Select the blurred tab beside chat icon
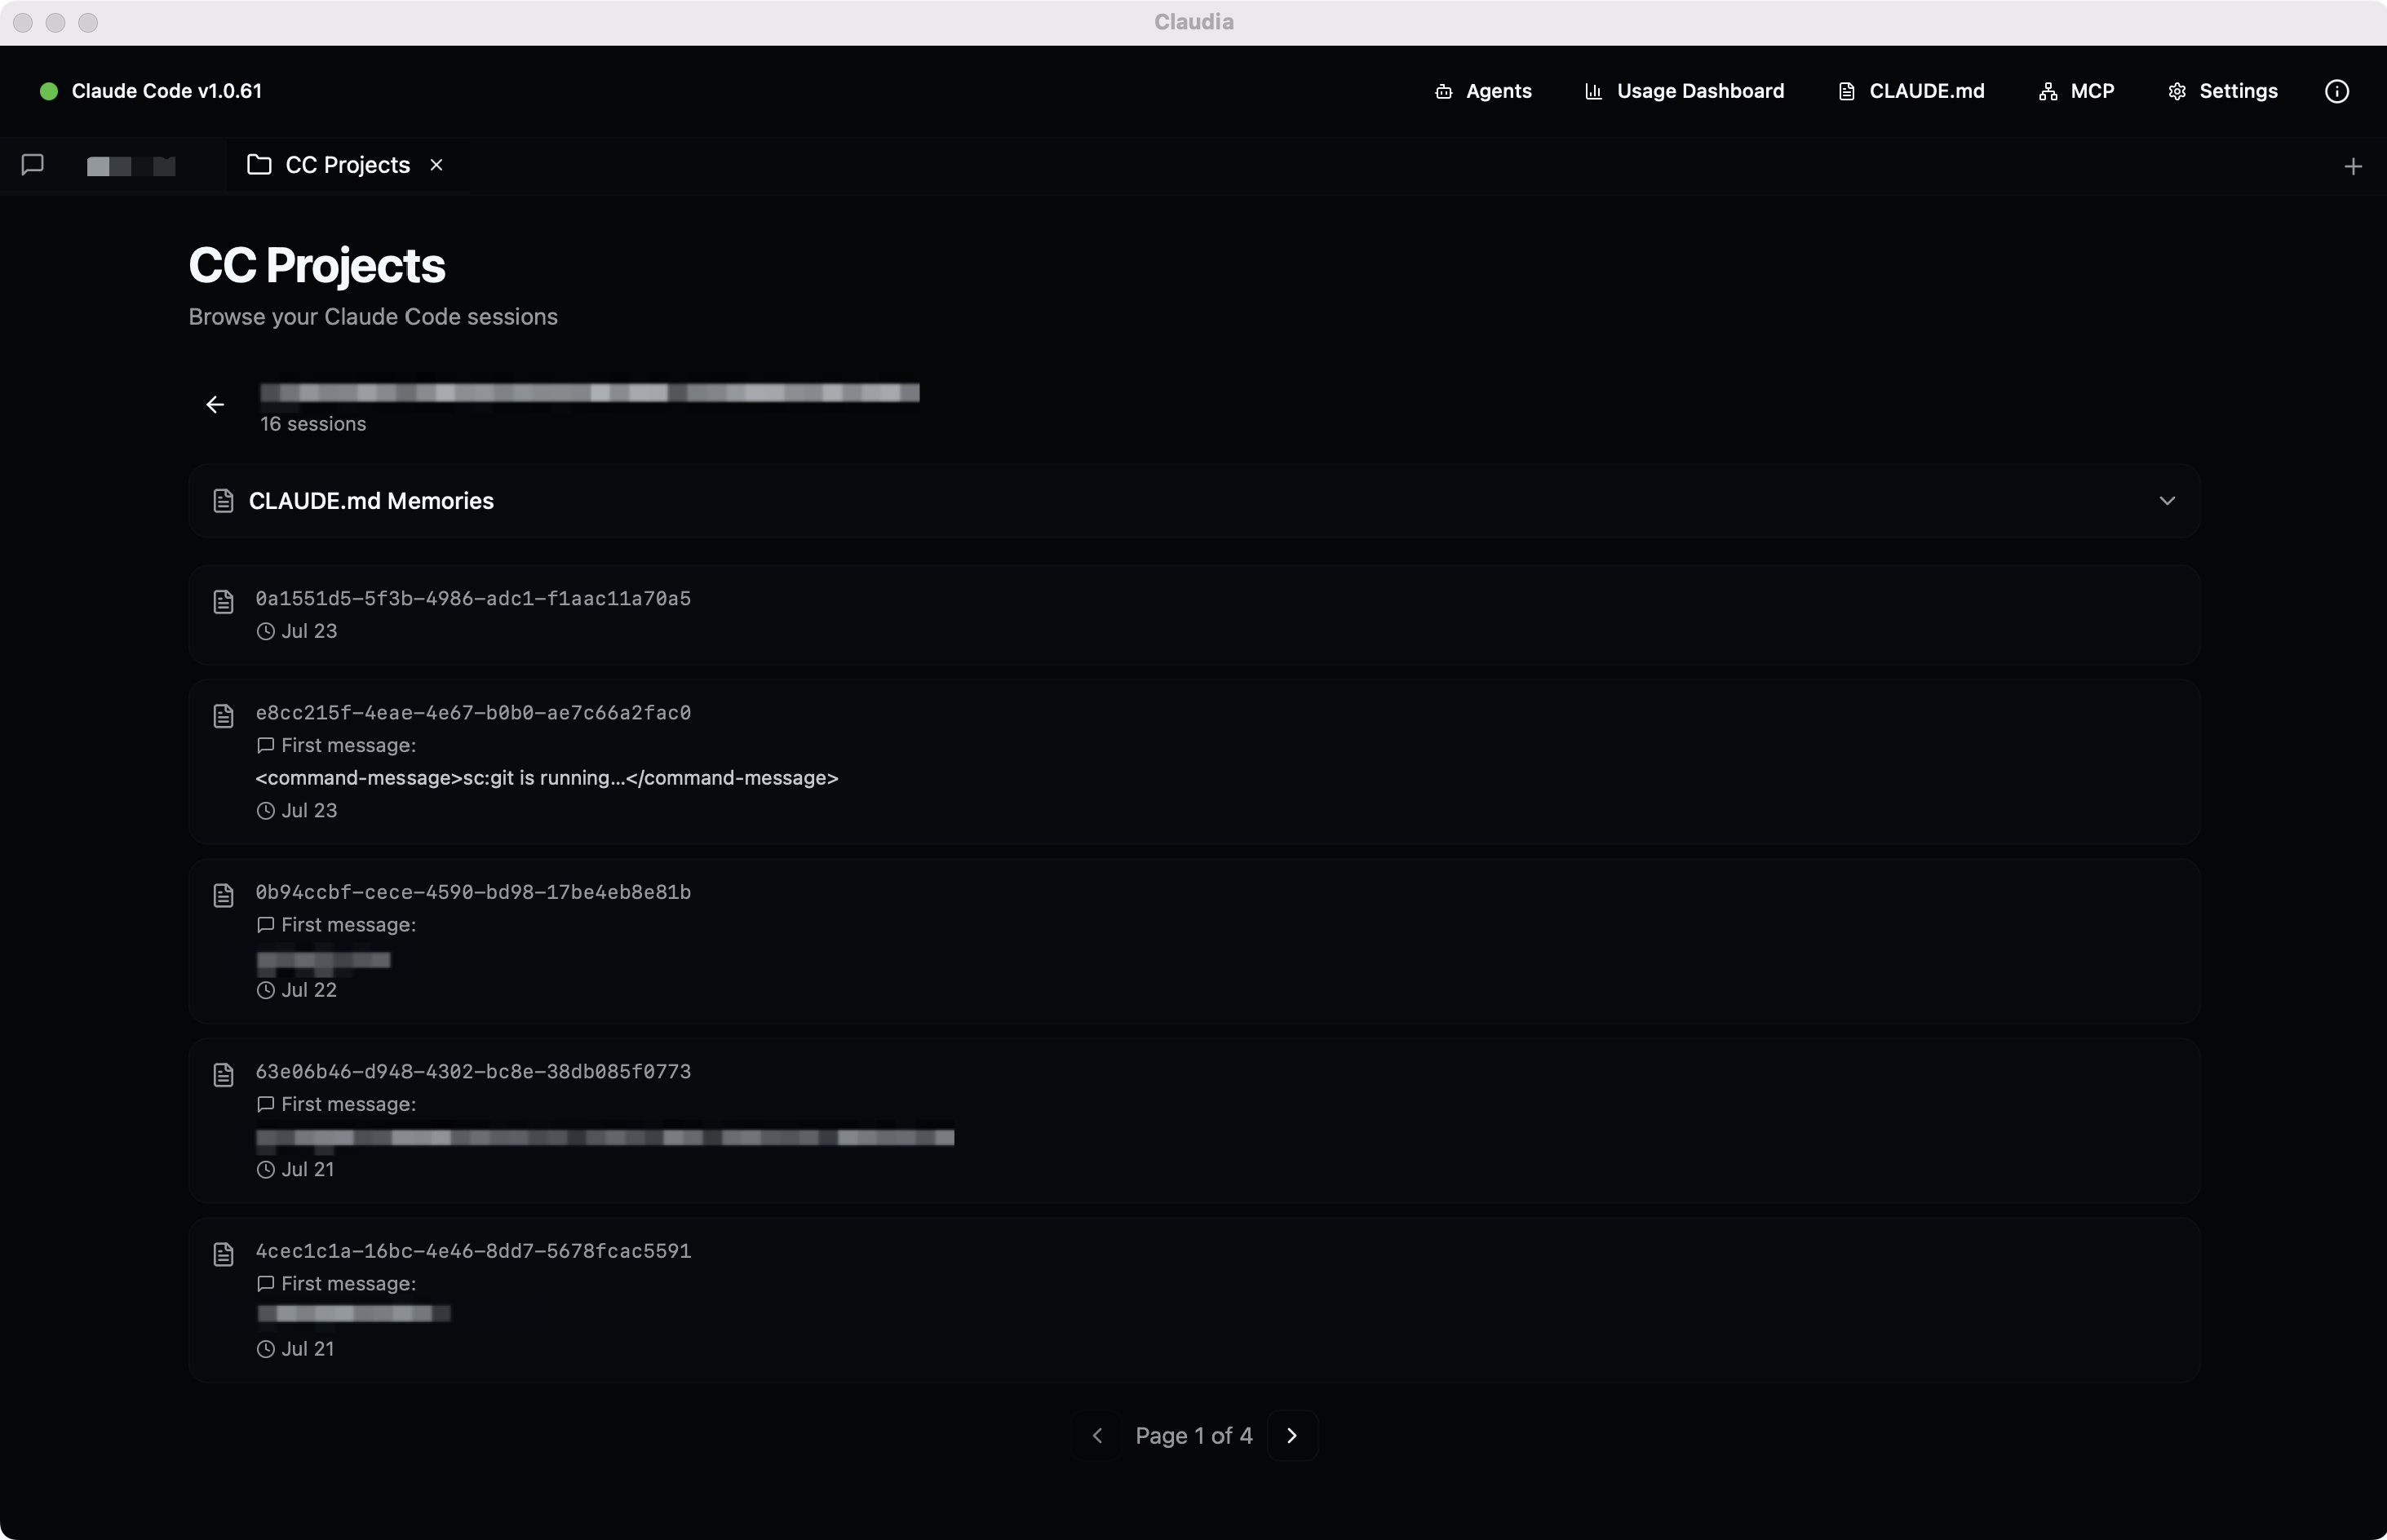 point(131,166)
